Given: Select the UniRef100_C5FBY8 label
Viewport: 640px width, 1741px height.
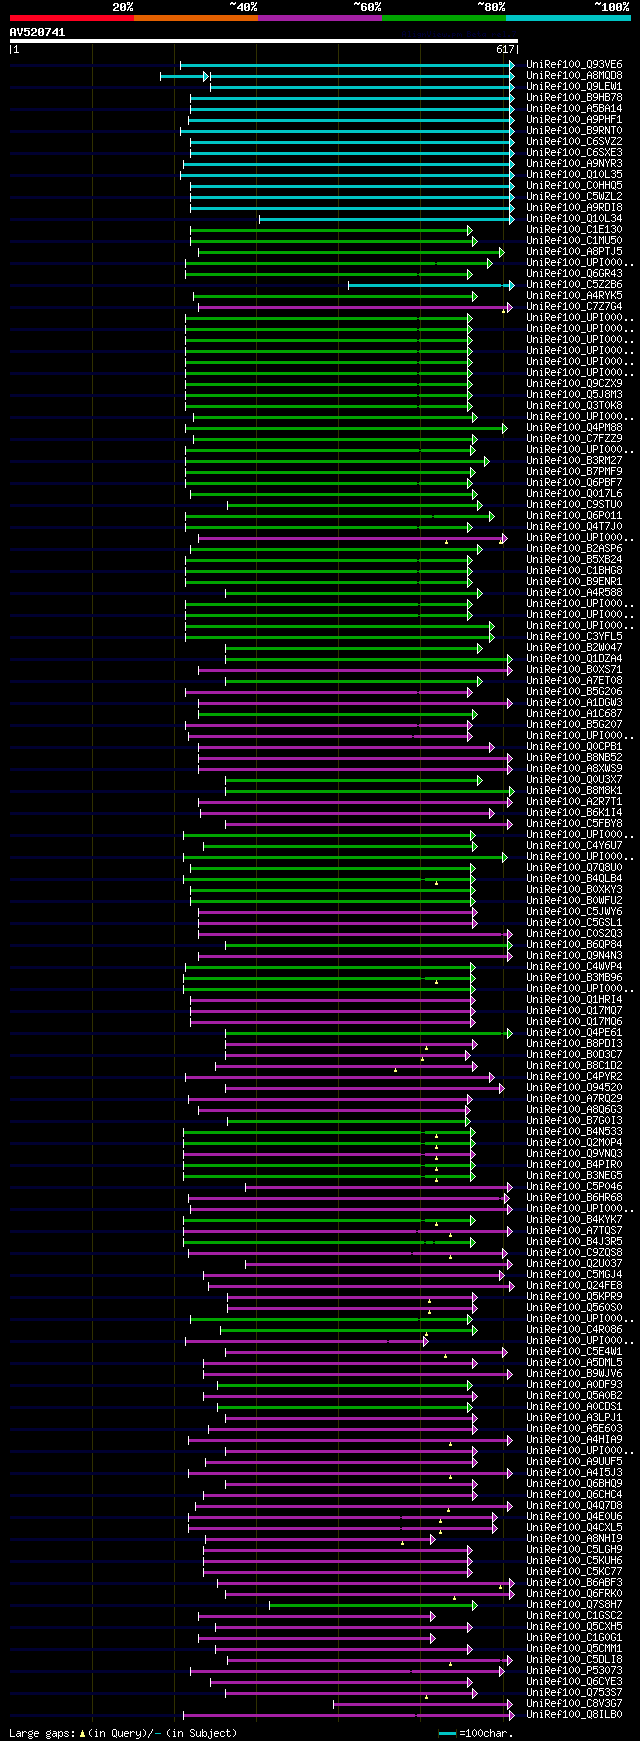Looking at the screenshot, I should (x=574, y=824).
